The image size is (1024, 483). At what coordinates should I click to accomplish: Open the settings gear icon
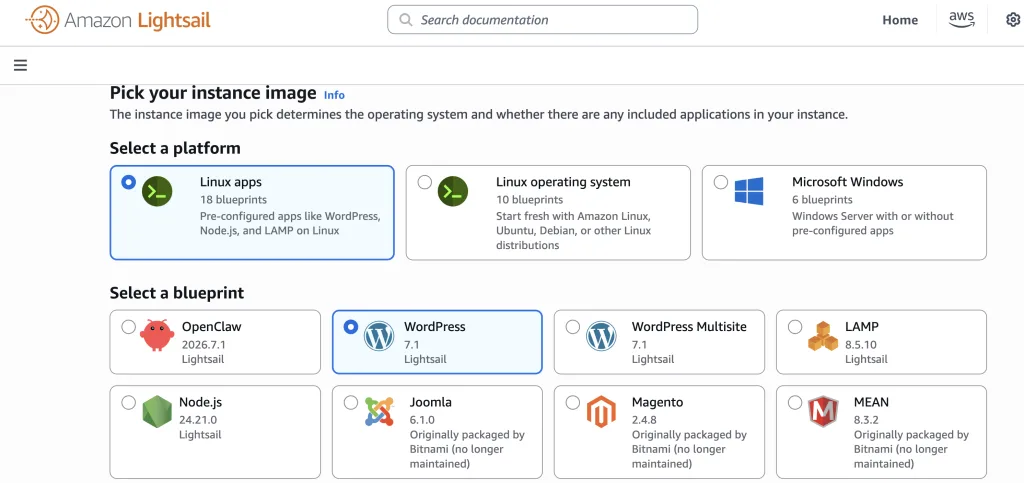pyautogui.click(x=1013, y=20)
